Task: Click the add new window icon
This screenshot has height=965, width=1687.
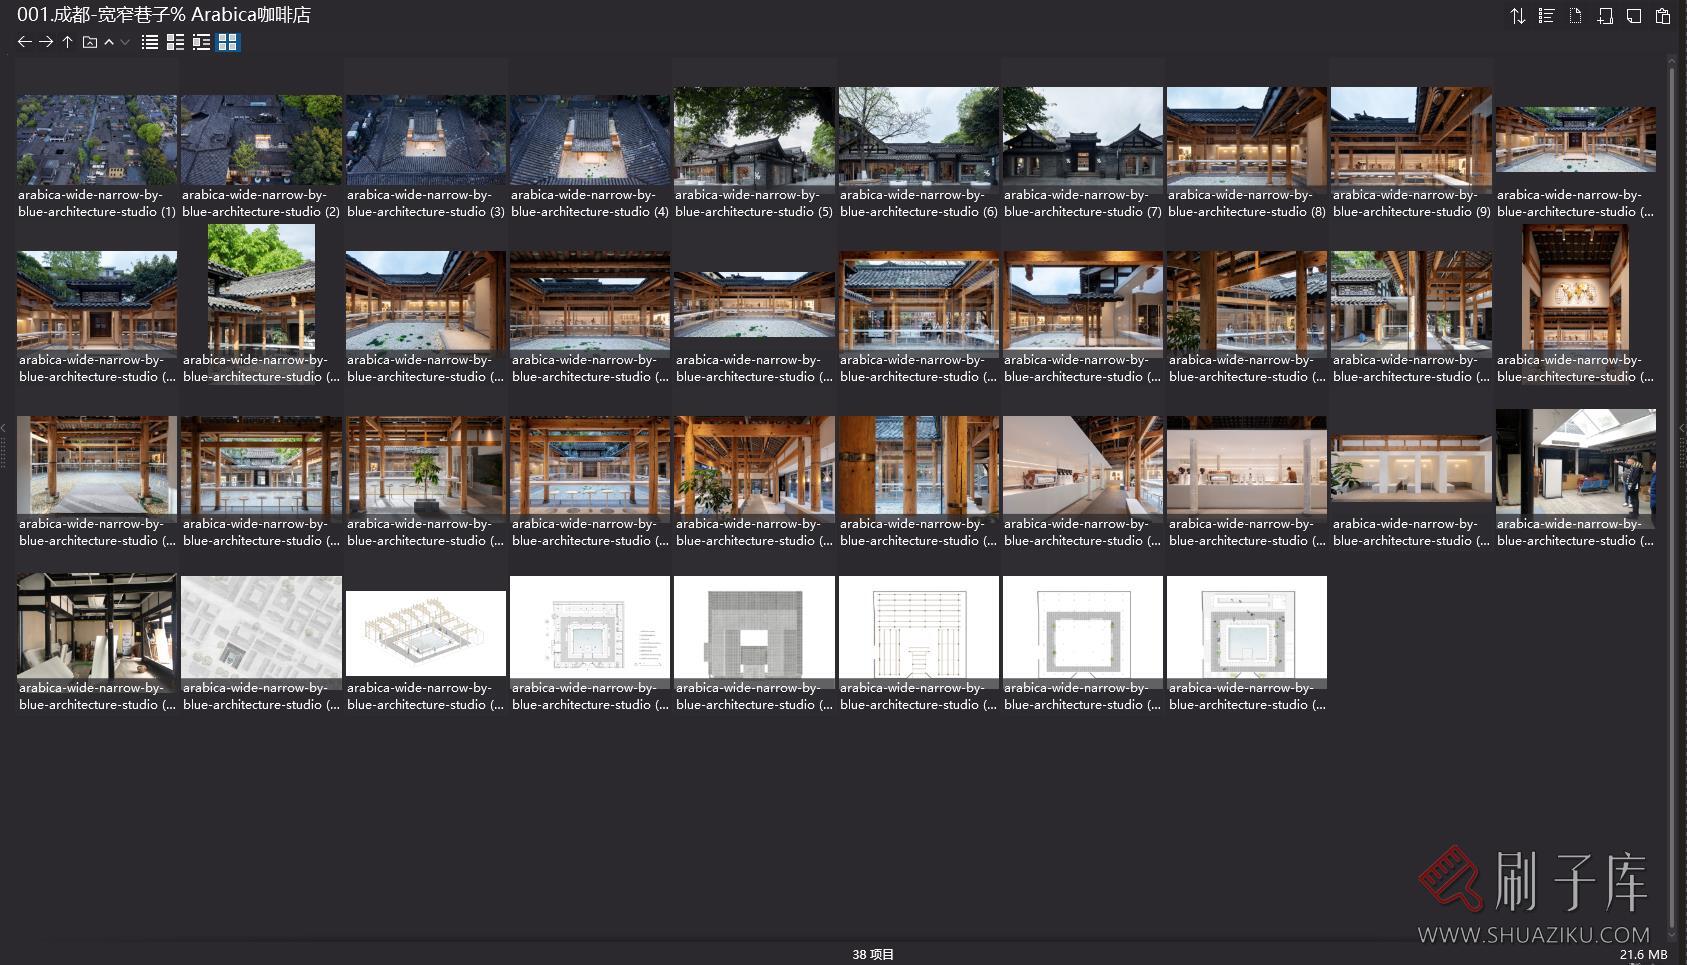Action: click(x=1605, y=16)
